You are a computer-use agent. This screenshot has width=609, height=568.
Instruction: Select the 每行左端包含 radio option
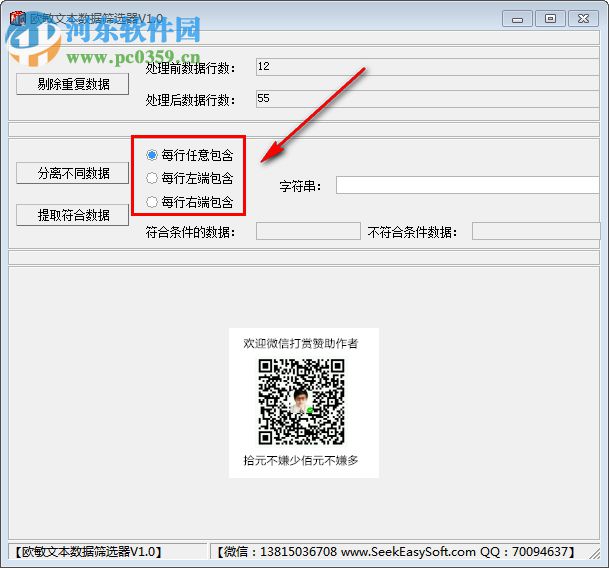tap(190, 178)
